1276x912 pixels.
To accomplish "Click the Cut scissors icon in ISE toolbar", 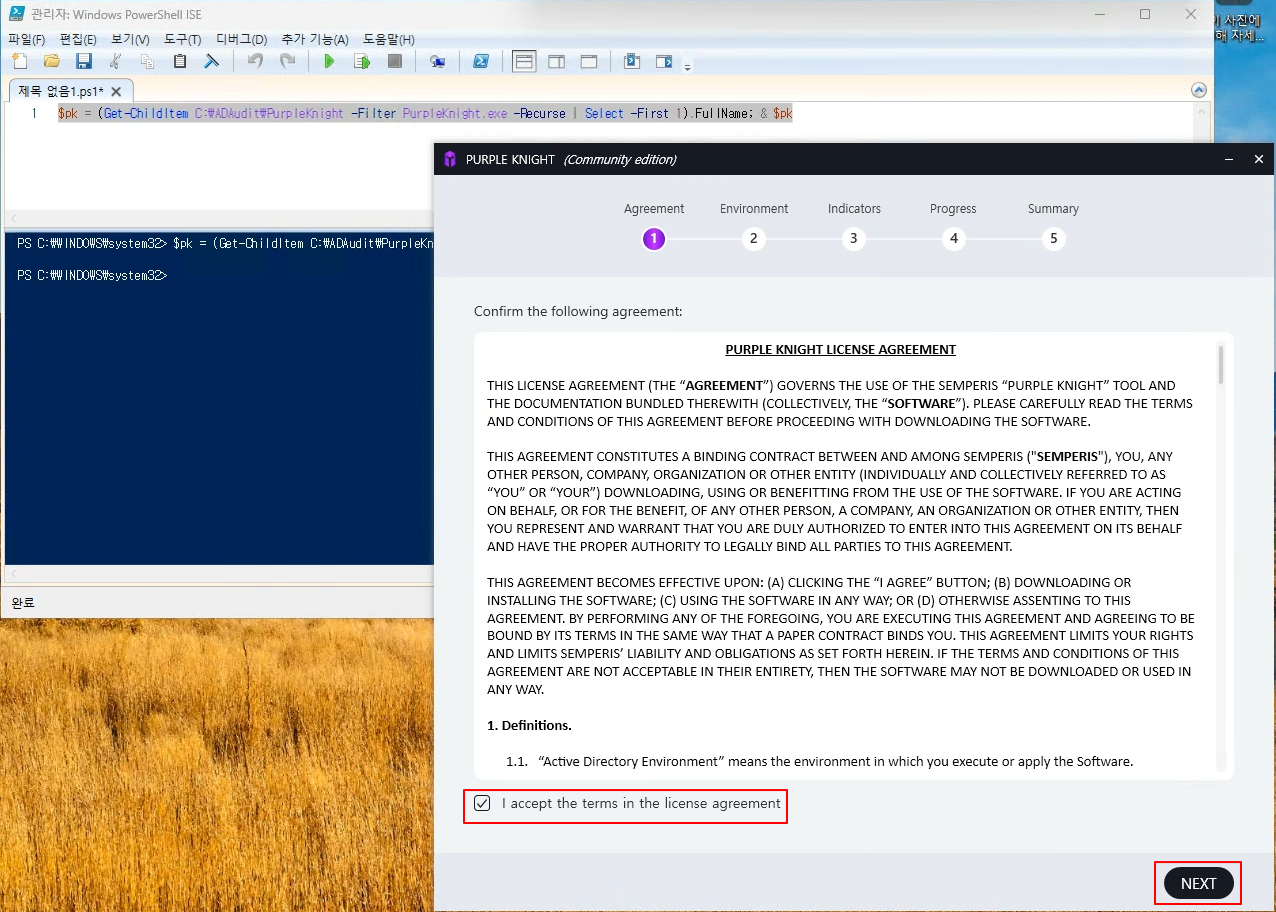I will (x=116, y=61).
